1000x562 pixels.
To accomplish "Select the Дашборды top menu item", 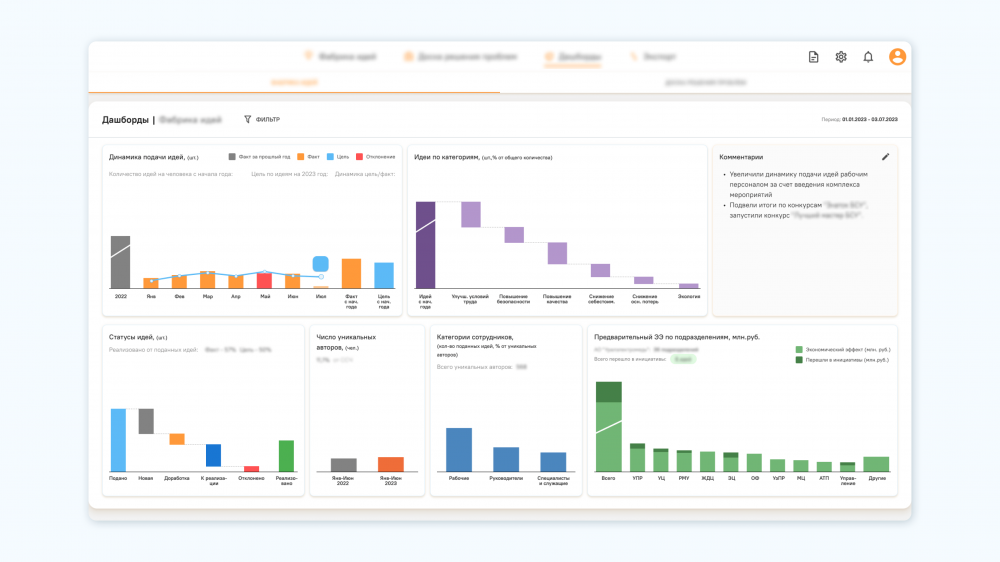I will (580, 57).
